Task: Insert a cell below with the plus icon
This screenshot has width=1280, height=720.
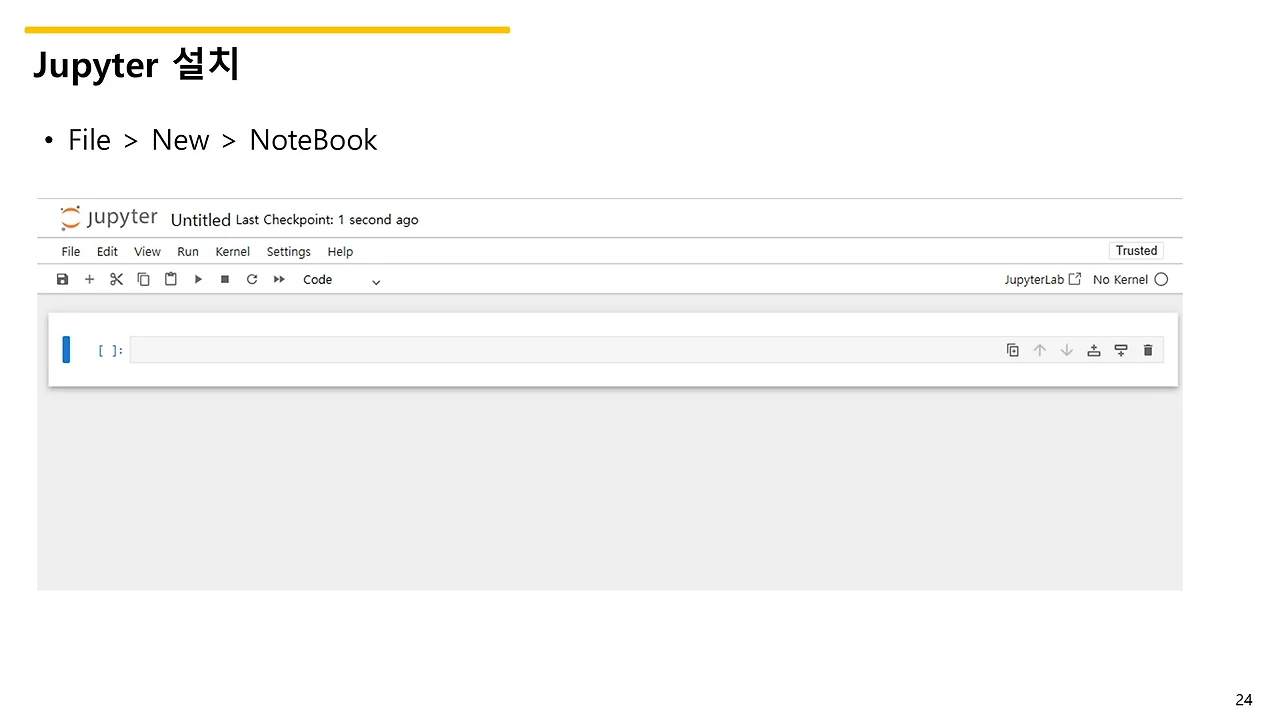Action: tap(89, 280)
